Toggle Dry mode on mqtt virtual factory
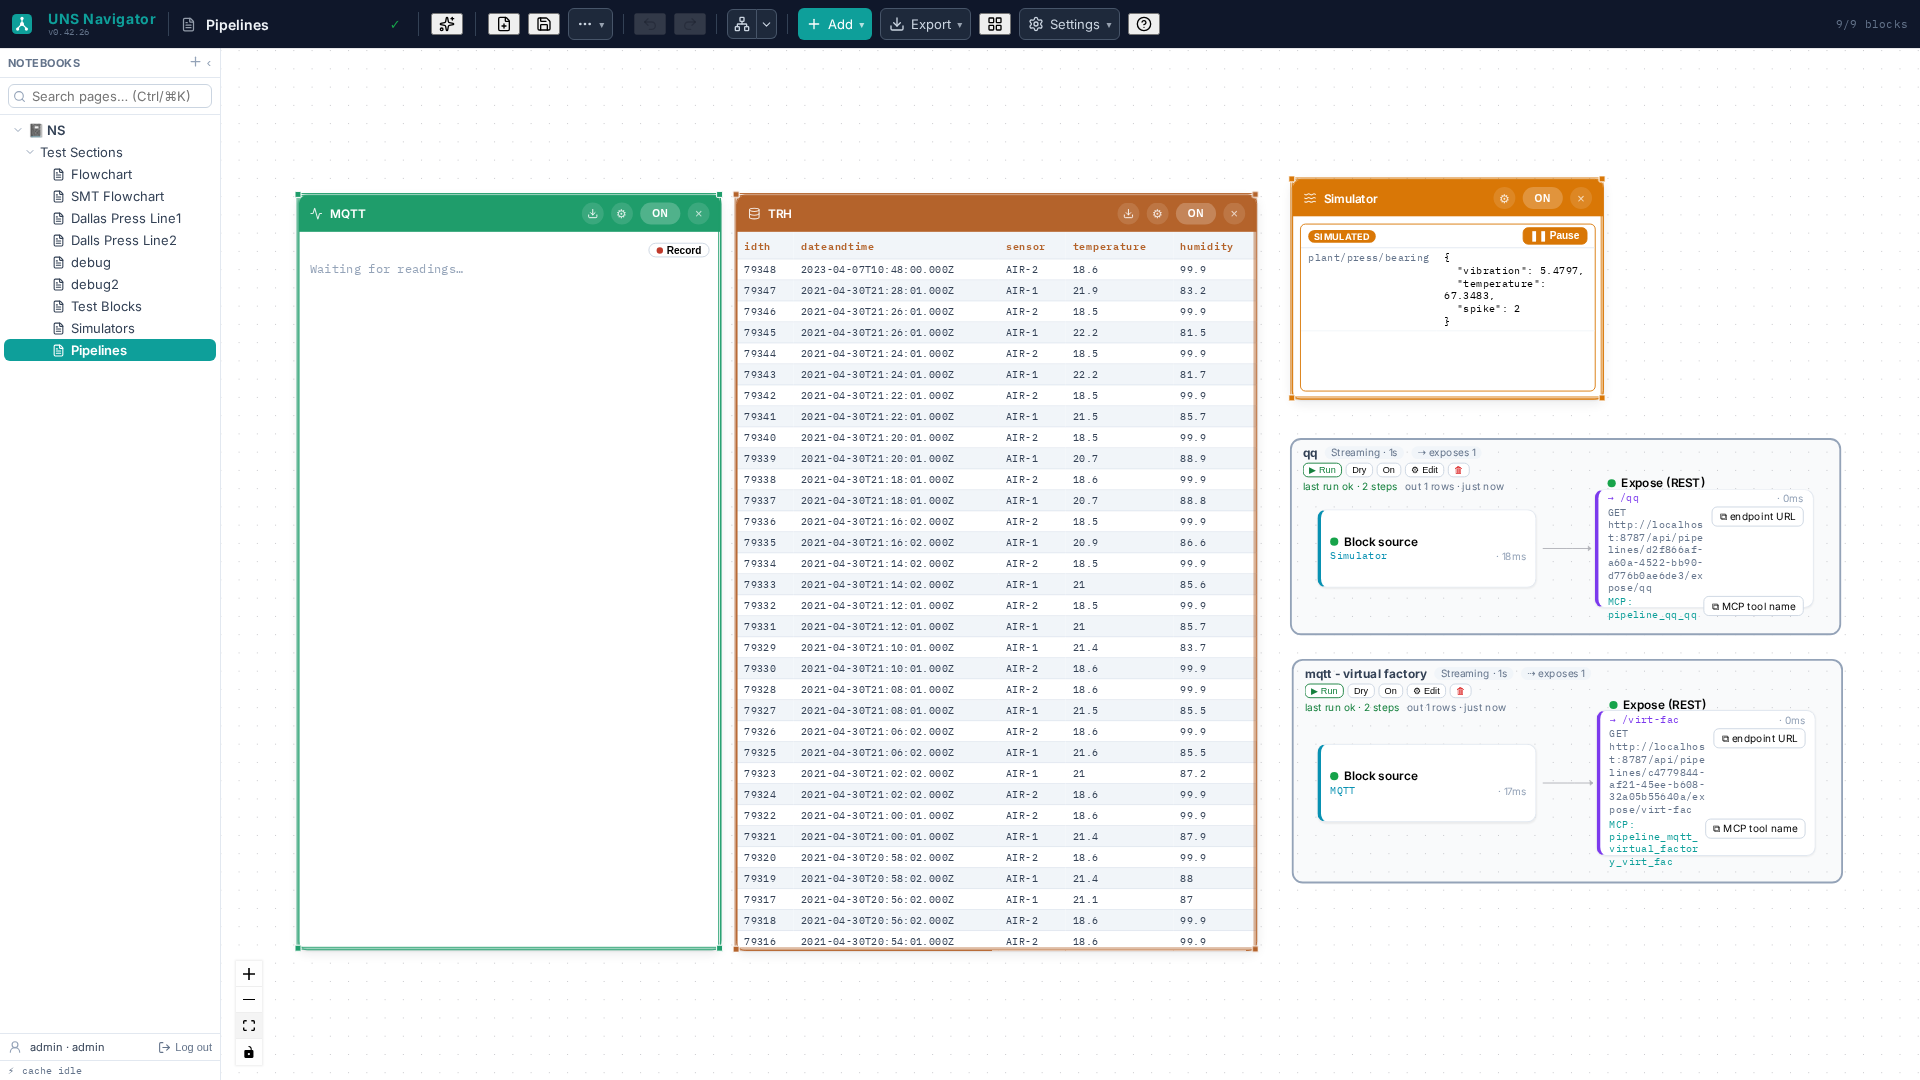Screen dimensions: 1920x1080 (1361, 691)
